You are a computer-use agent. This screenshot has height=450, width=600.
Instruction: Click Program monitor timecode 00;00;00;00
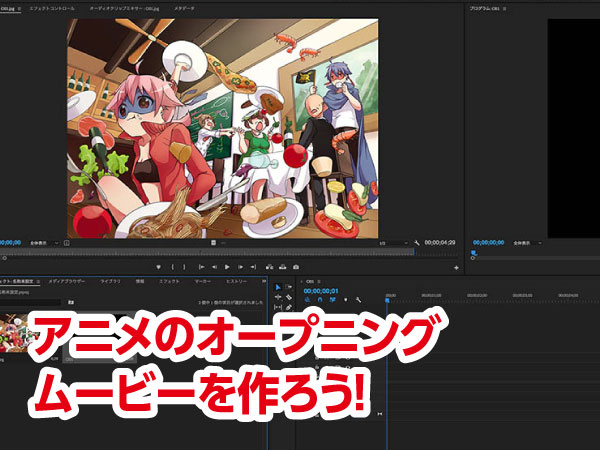488,243
